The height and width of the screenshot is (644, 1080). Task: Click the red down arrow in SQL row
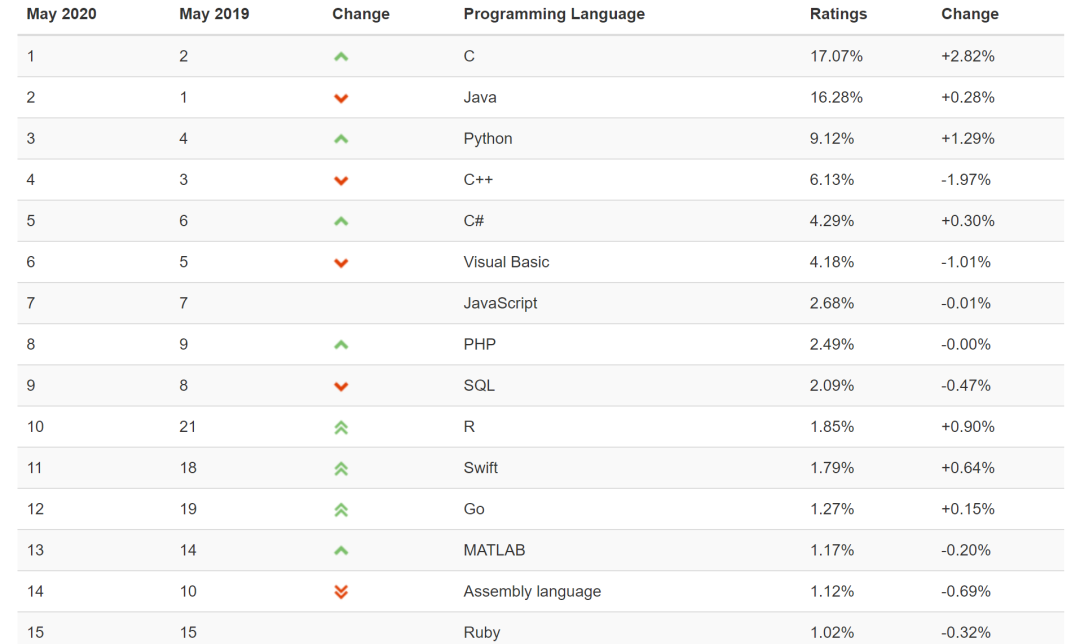click(341, 386)
